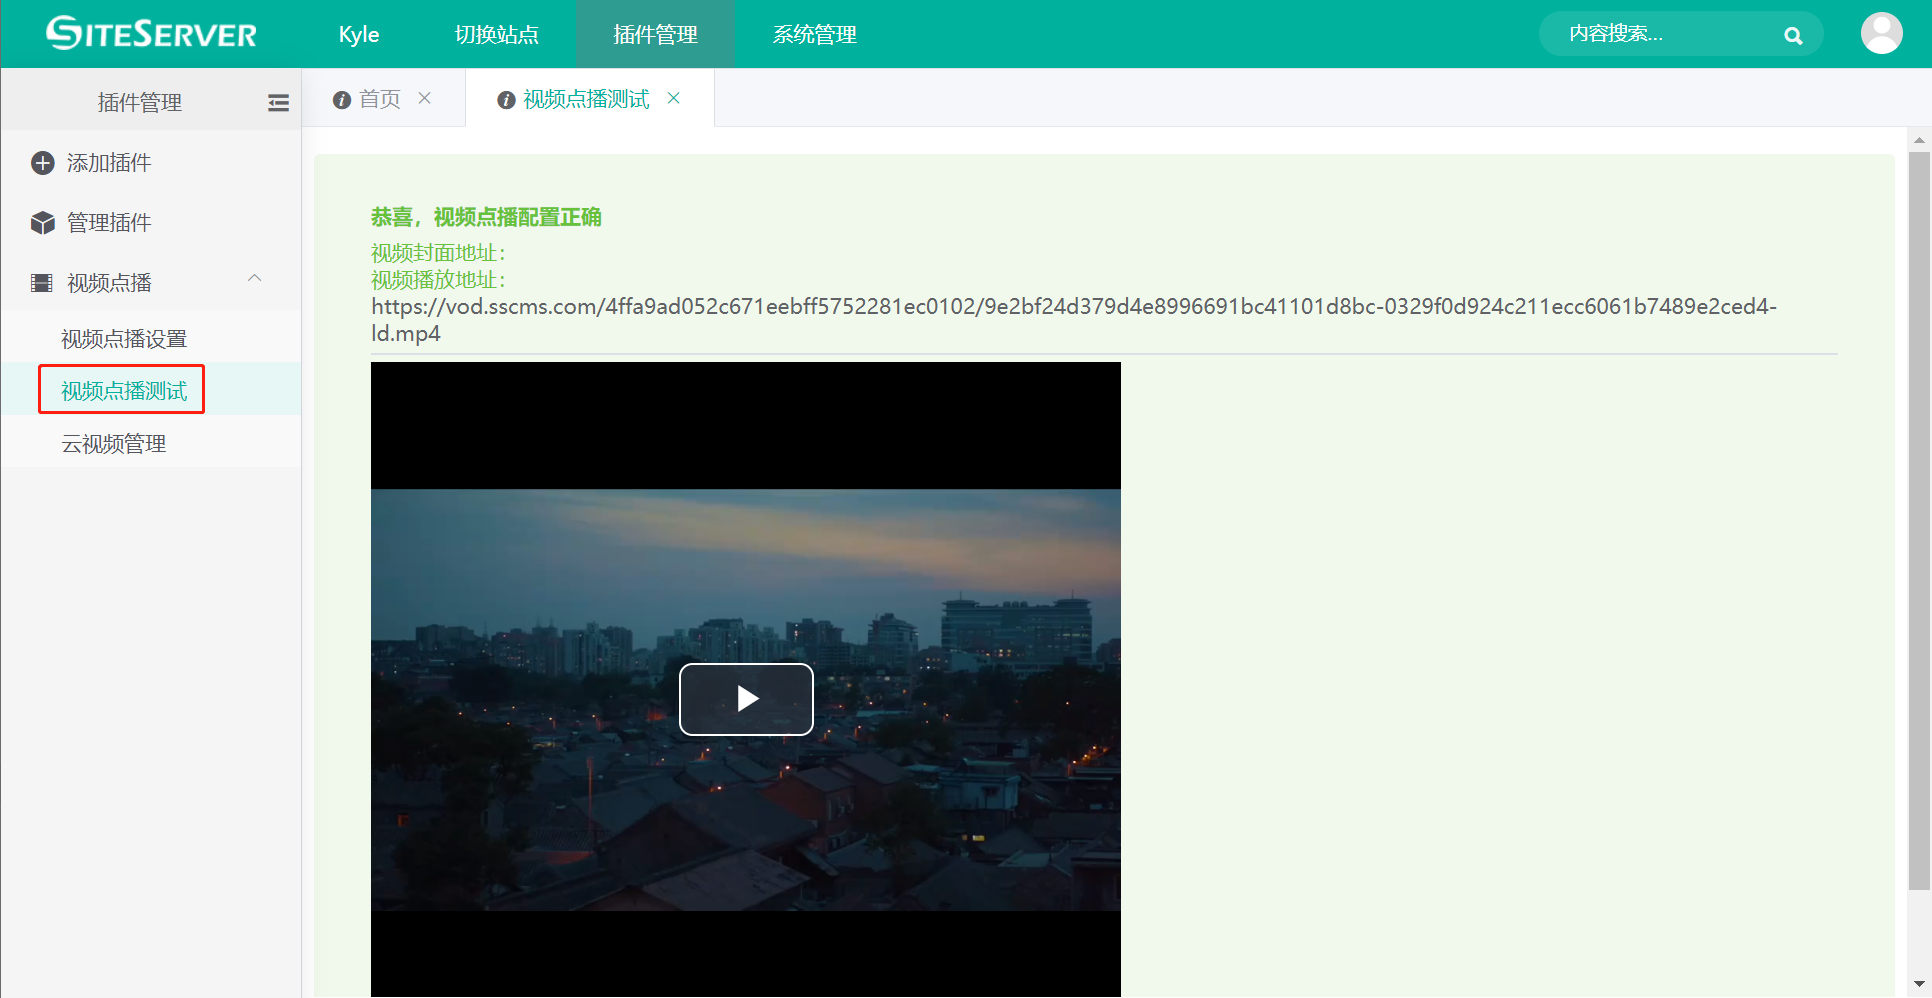
Task: Open the 插件管理 top menu
Action: (655, 35)
